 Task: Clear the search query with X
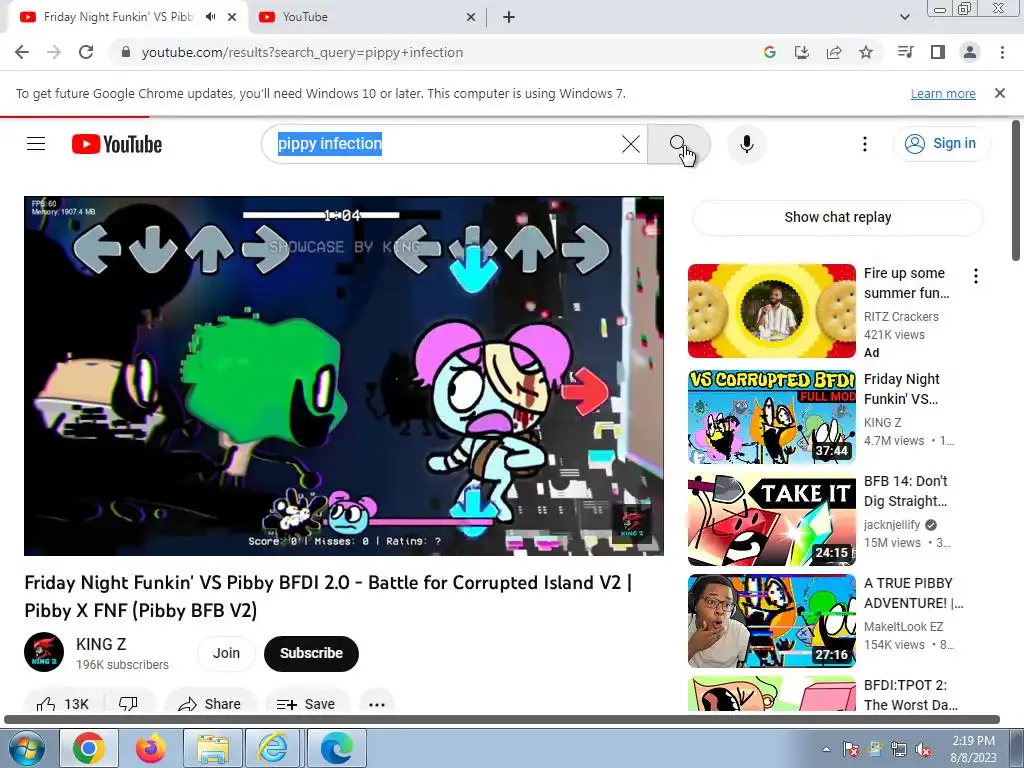631,144
